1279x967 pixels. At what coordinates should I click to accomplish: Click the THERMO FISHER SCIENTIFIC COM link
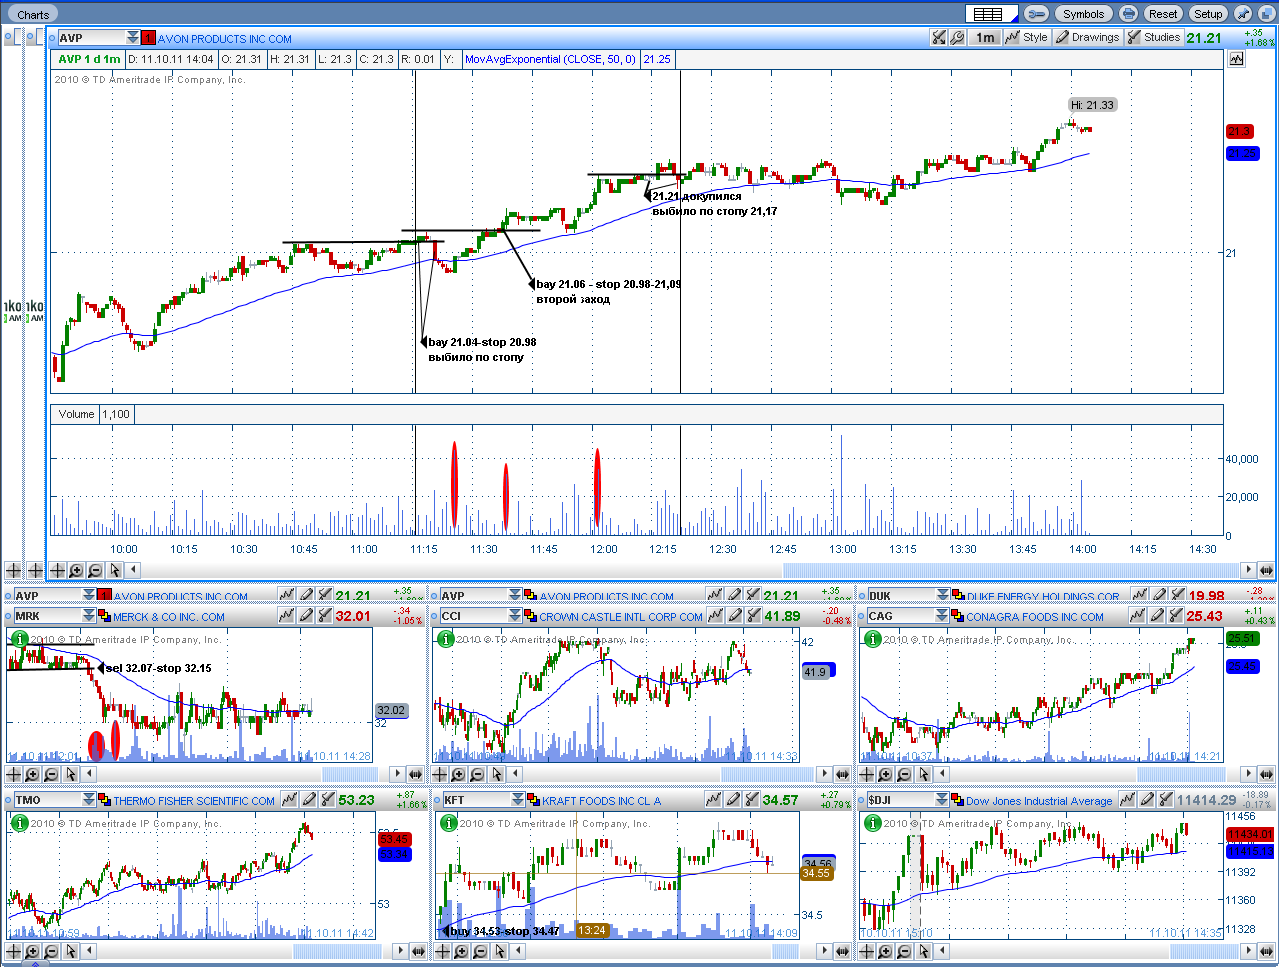pyautogui.click(x=194, y=801)
